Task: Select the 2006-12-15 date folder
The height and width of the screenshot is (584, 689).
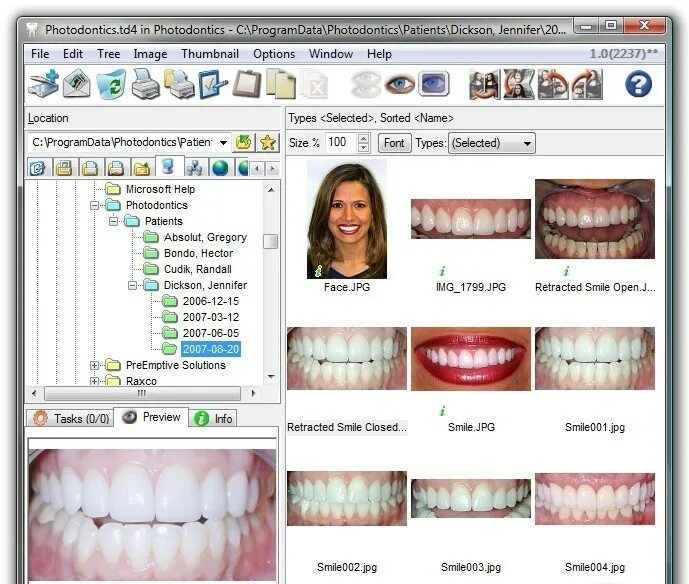Action: tap(211, 301)
